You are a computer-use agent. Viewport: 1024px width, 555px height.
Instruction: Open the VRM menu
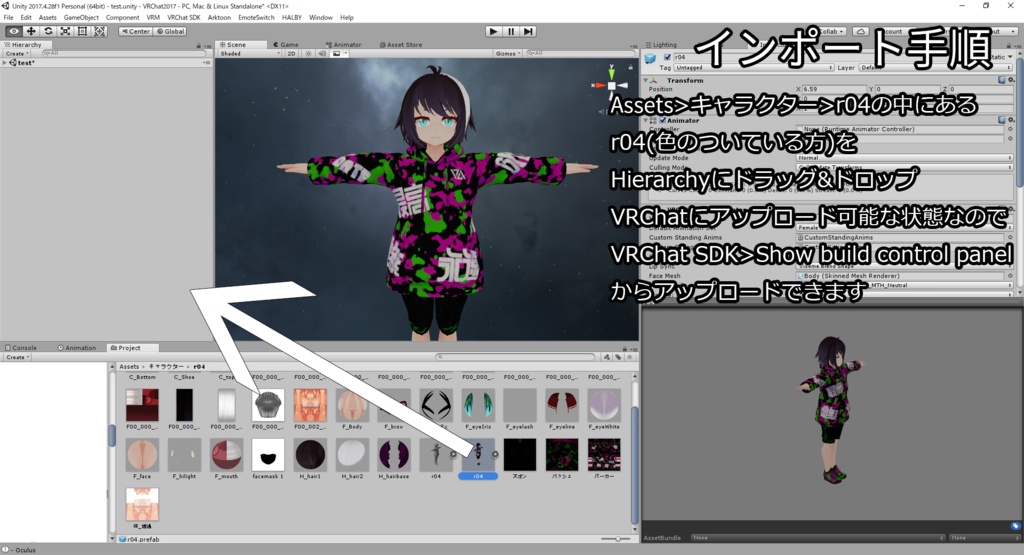pos(153,18)
